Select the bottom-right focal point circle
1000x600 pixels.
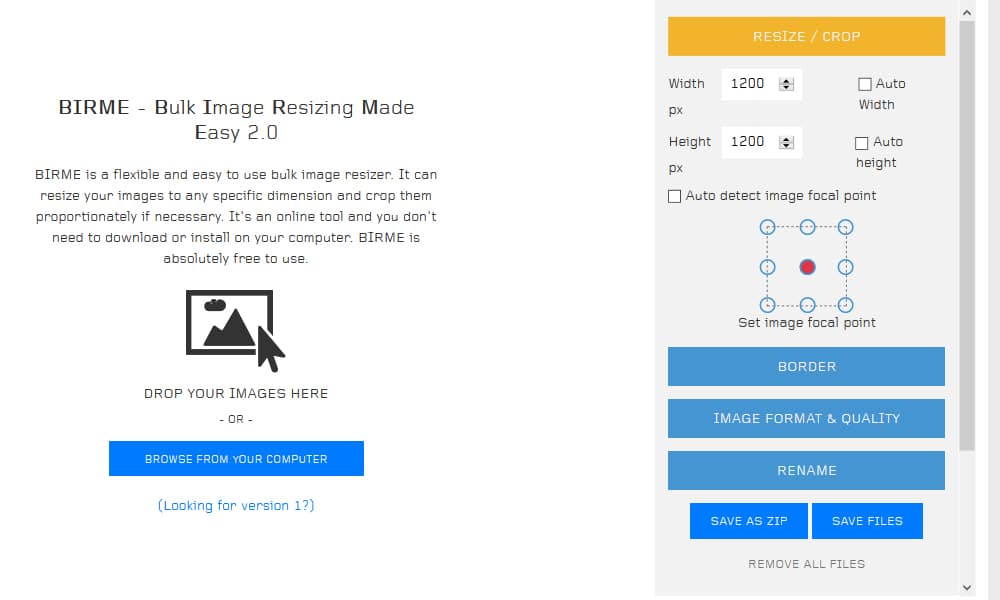845,305
